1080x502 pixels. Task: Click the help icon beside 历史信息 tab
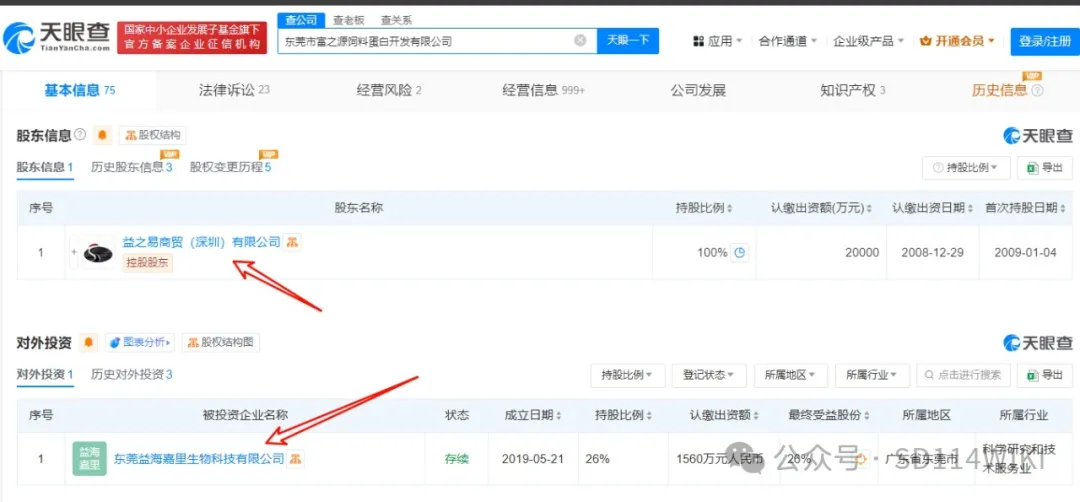pyautogui.click(x=1038, y=91)
